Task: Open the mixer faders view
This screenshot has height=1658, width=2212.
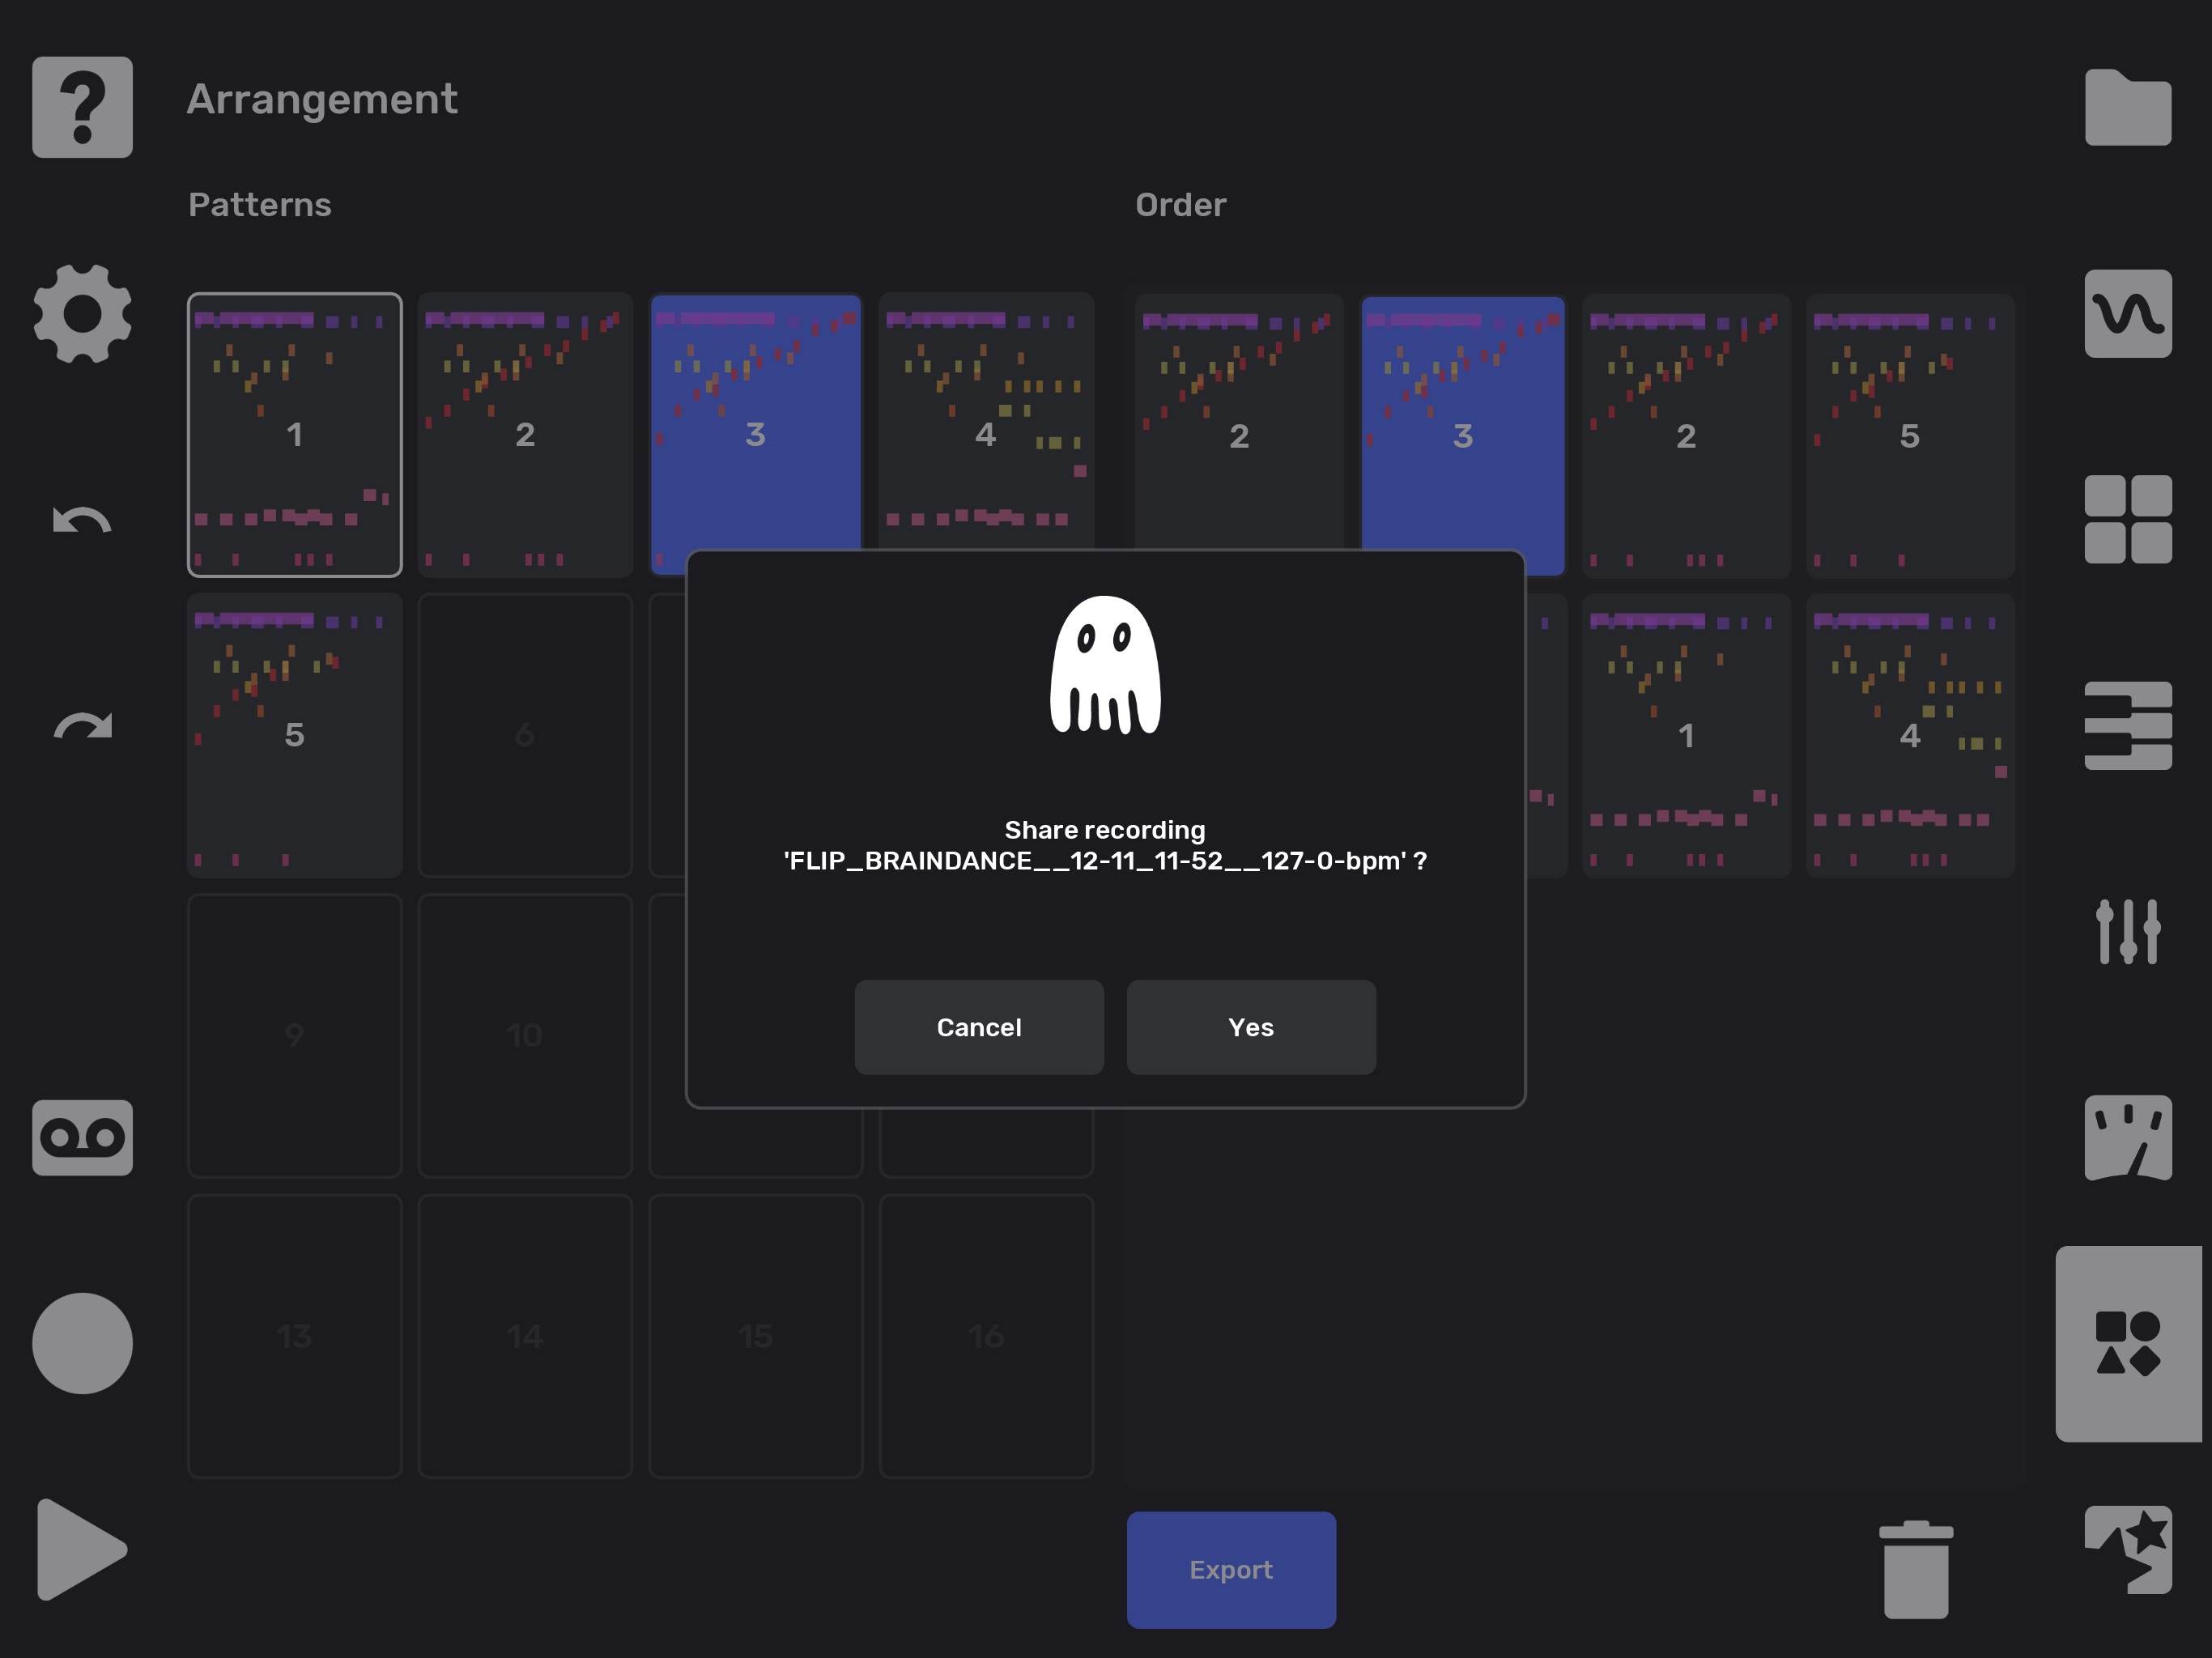Action: point(2128,932)
